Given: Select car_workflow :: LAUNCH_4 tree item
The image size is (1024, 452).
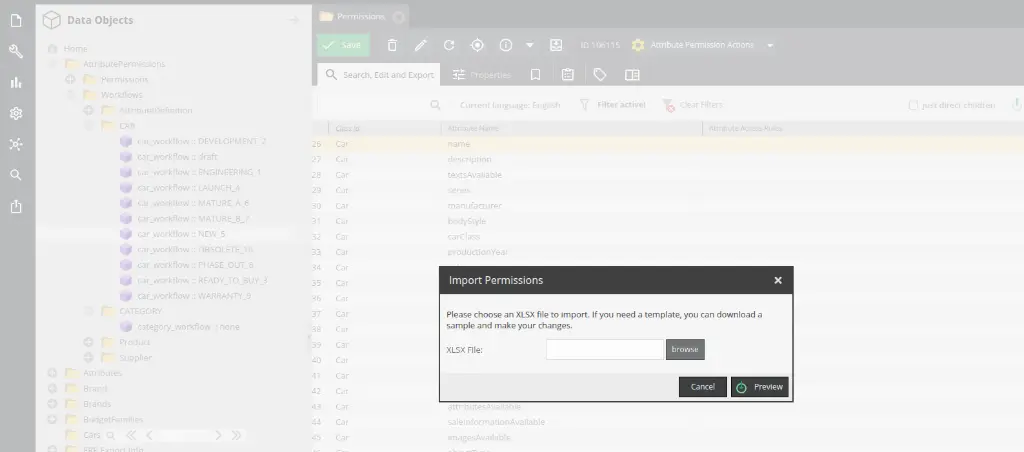Looking at the screenshot, I should click(x=188, y=187).
